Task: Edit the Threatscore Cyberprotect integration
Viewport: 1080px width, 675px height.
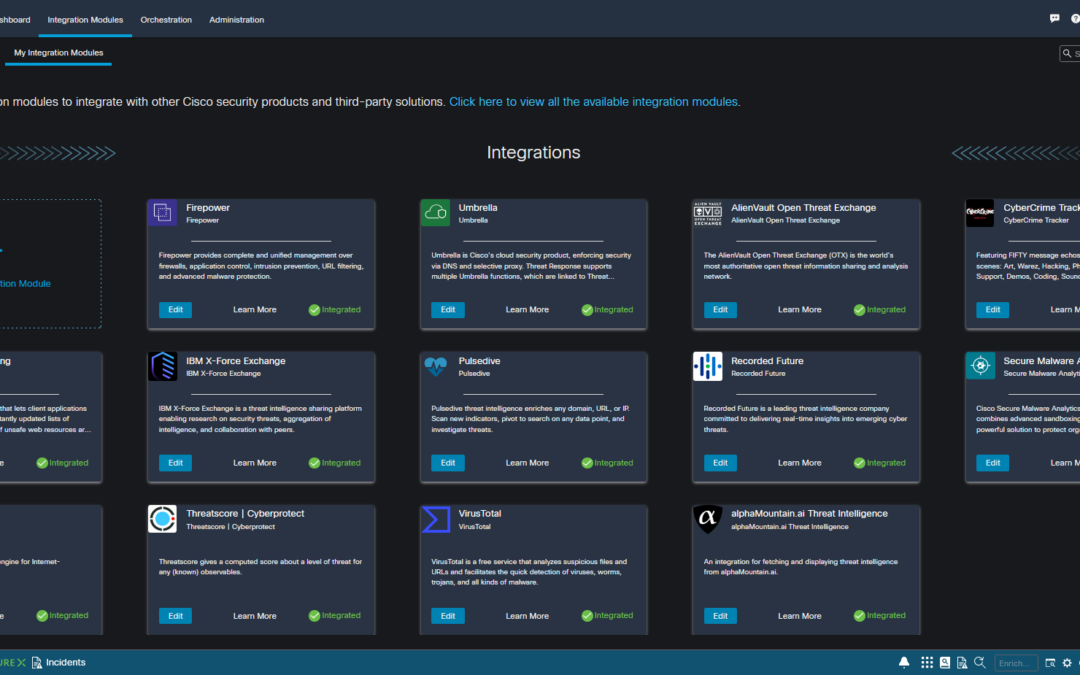Action: coord(175,616)
